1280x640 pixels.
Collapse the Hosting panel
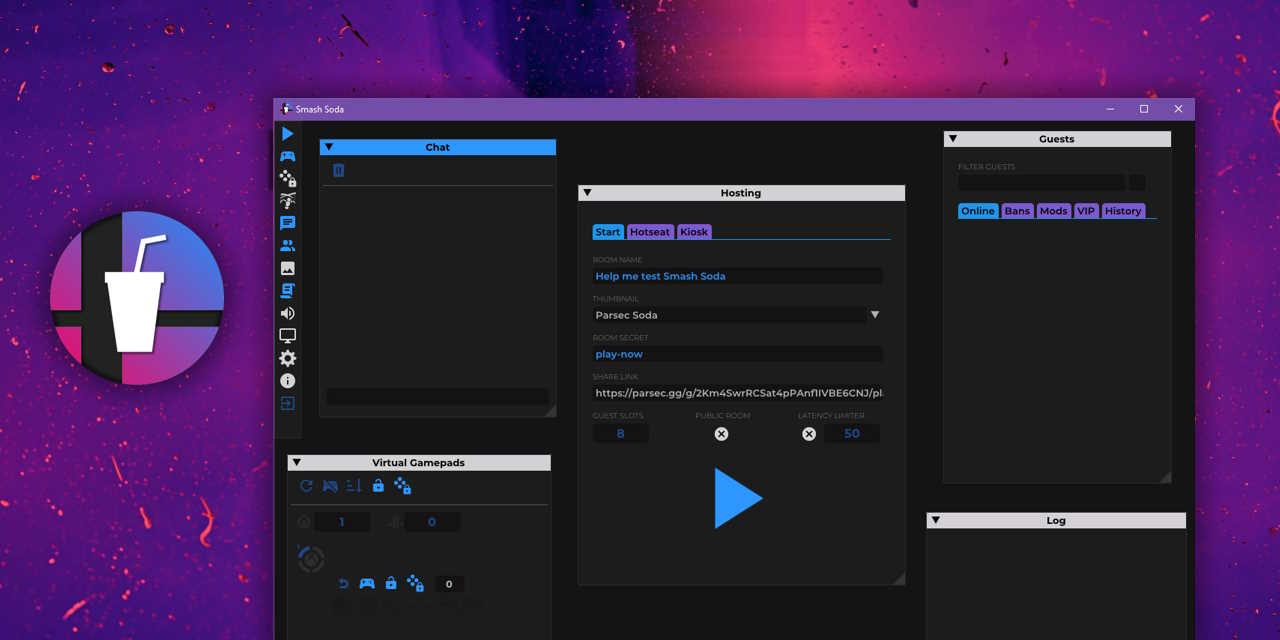587,193
